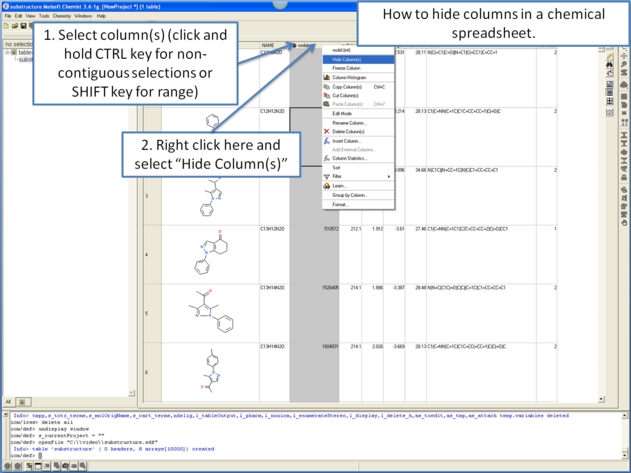
Task: Open the Chemistry menu
Action: (x=61, y=16)
